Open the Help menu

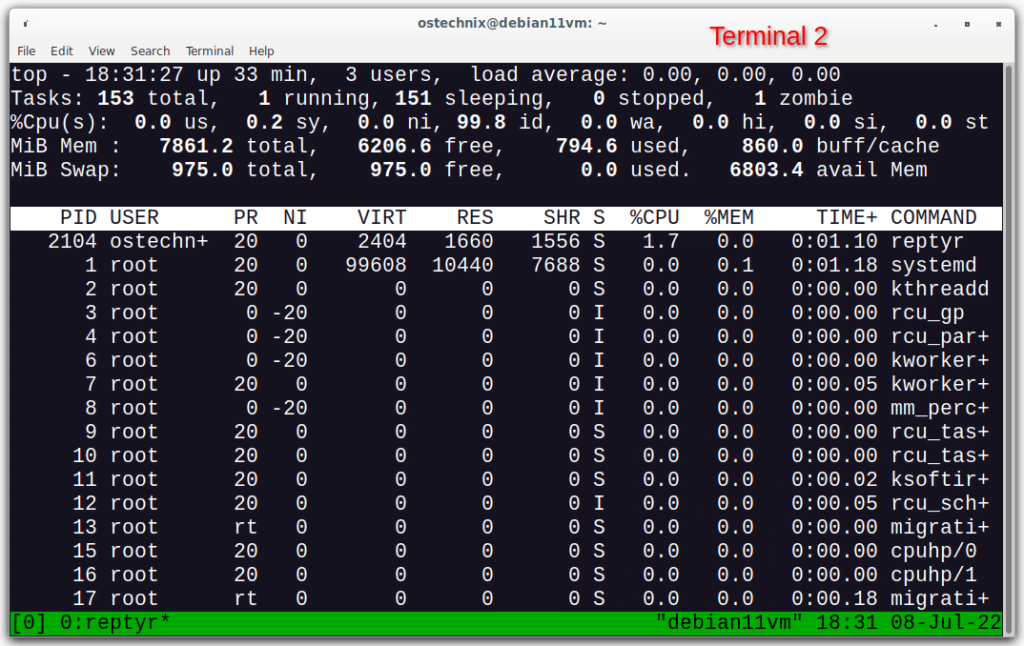[x=261, y=51]
